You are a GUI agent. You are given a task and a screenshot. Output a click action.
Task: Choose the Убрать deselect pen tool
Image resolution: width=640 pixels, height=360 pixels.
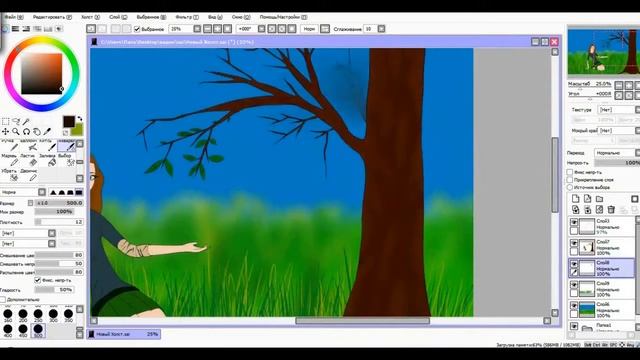point(10,176)
